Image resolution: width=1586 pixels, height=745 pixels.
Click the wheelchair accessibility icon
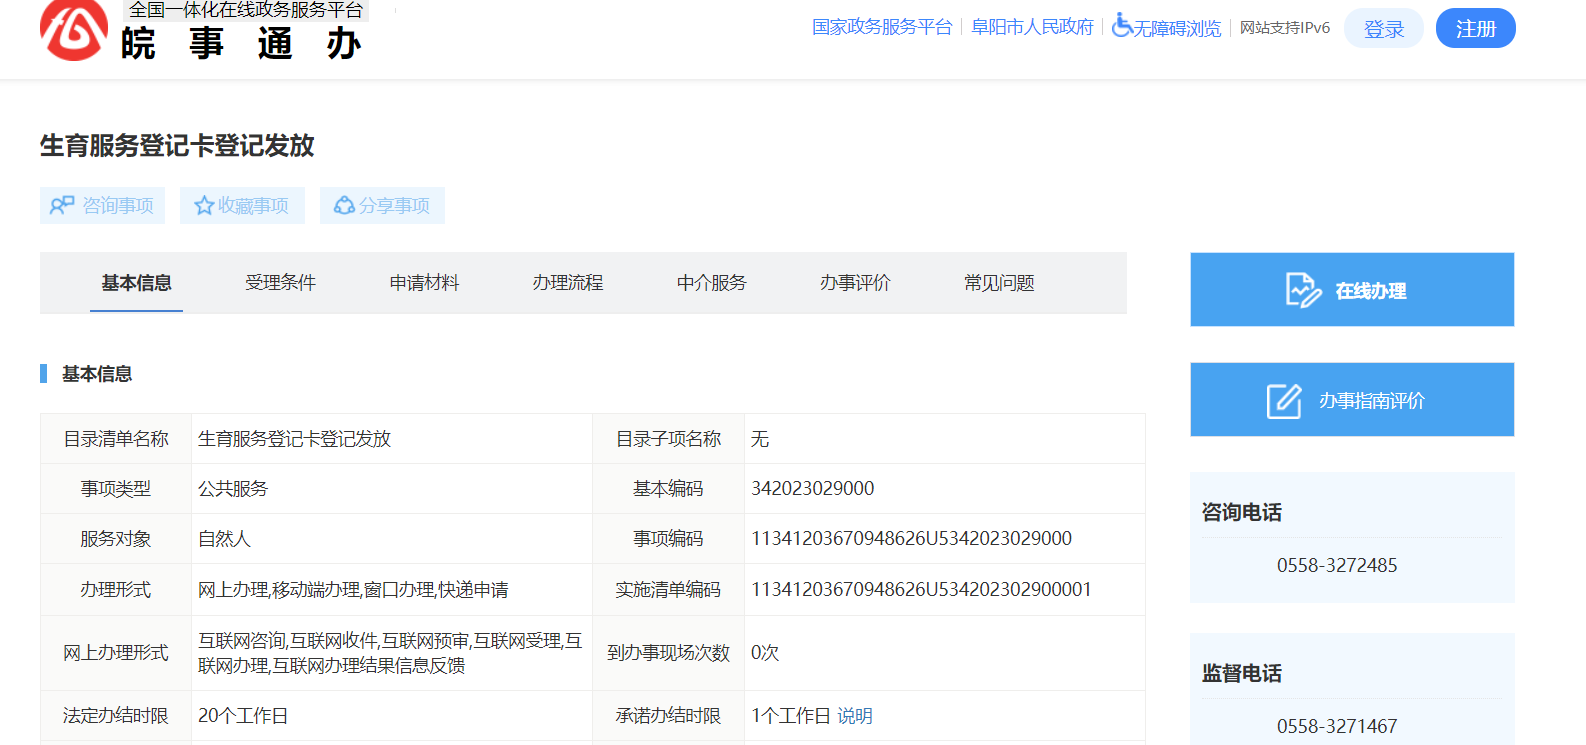(1122, 25)
